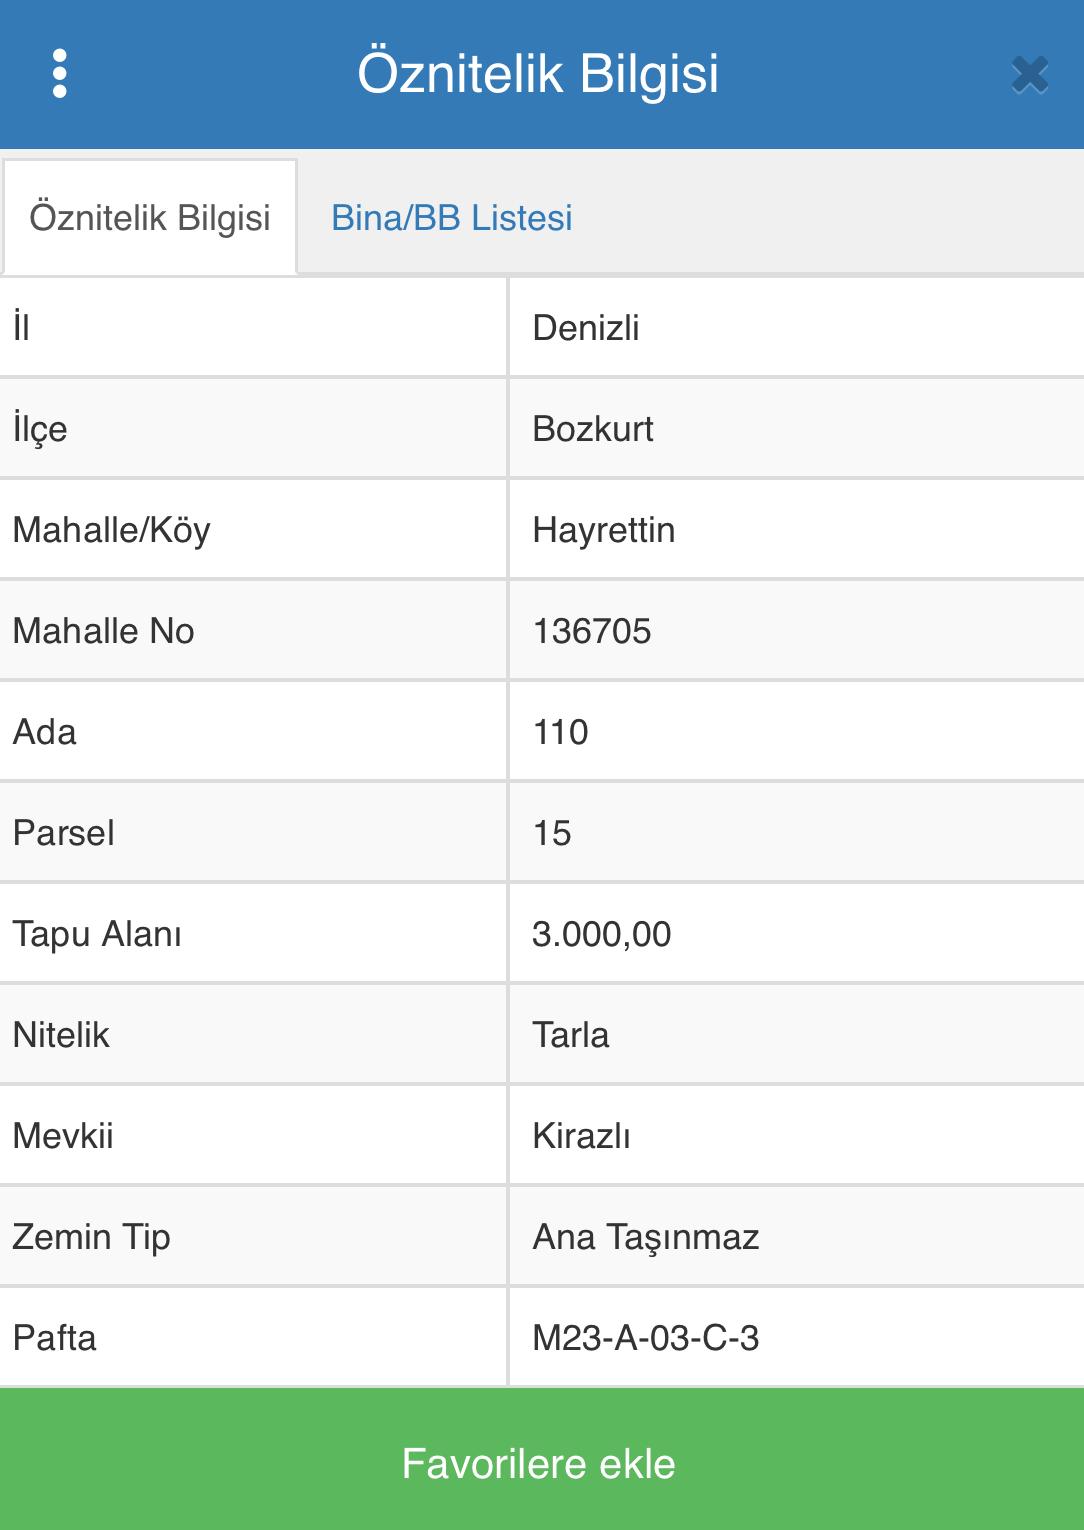Switch to the Bina/BB Listesi tab

tap(452, 218)
